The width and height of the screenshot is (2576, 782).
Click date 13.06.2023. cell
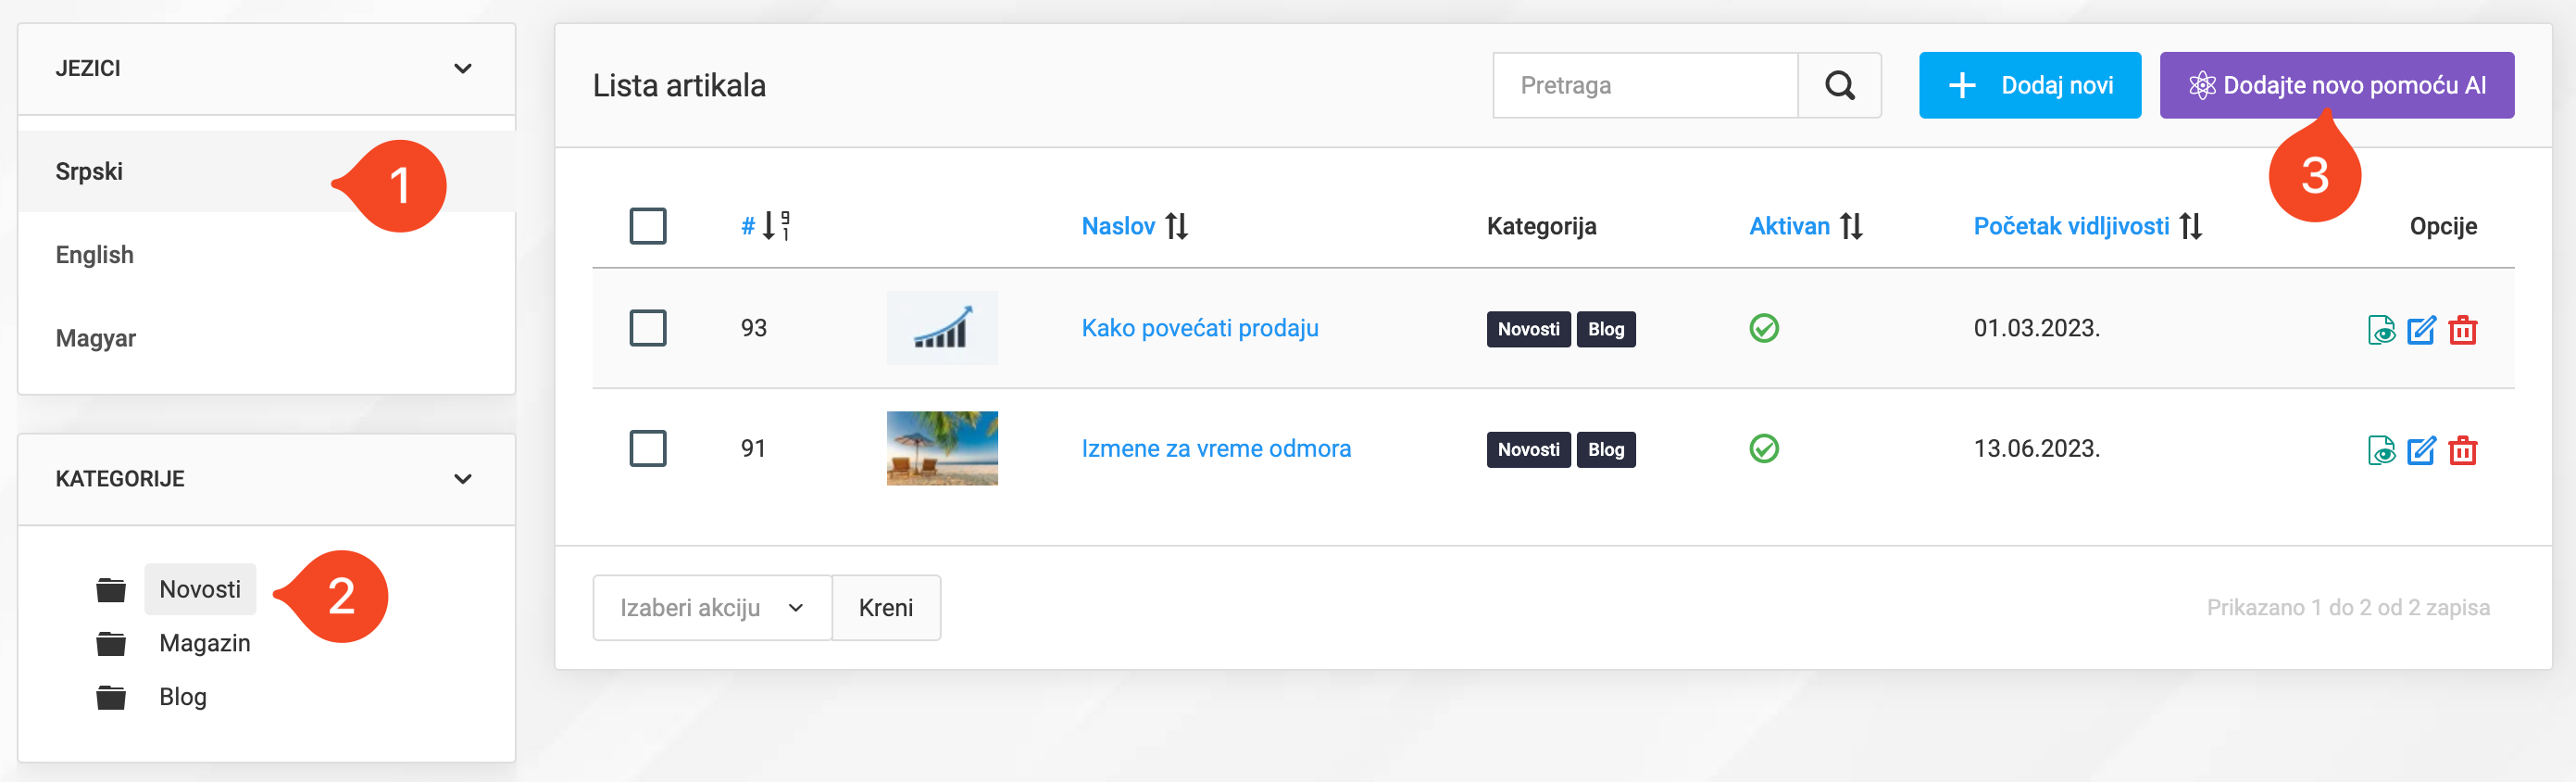pyautogui.click(x=2037, y=448)
